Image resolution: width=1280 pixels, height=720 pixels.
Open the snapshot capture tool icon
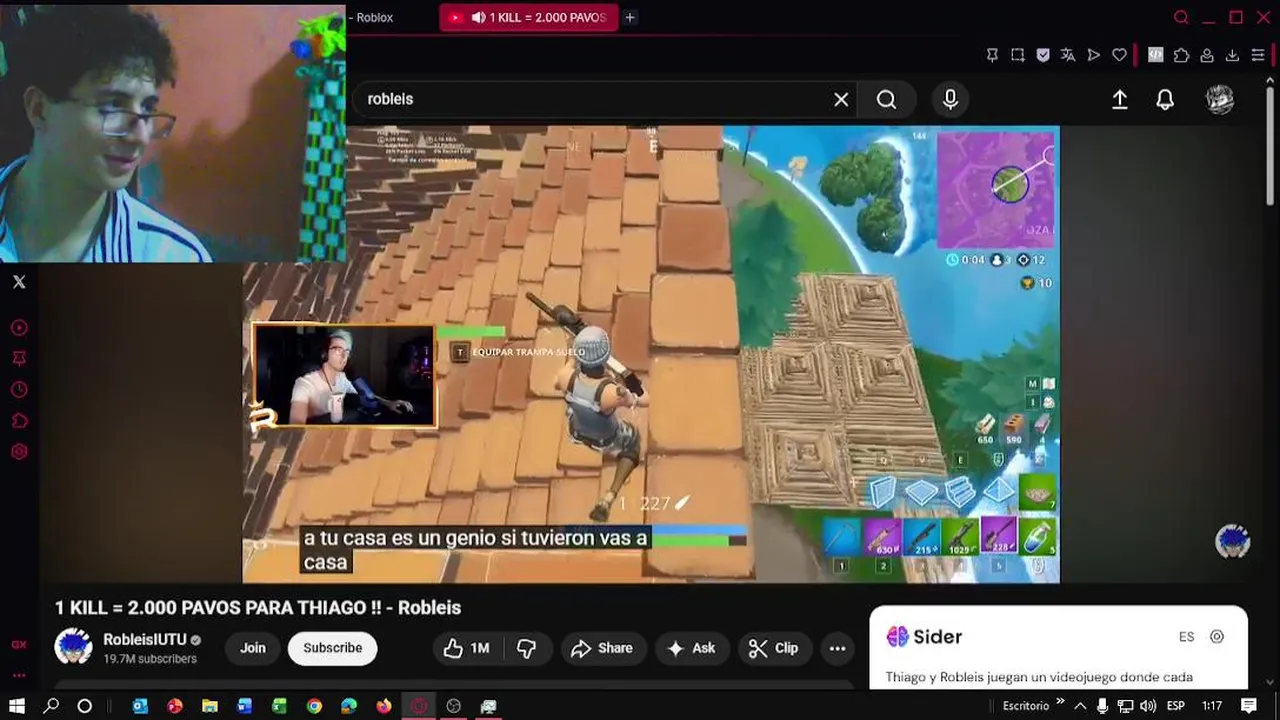(x=1017, y=55)
